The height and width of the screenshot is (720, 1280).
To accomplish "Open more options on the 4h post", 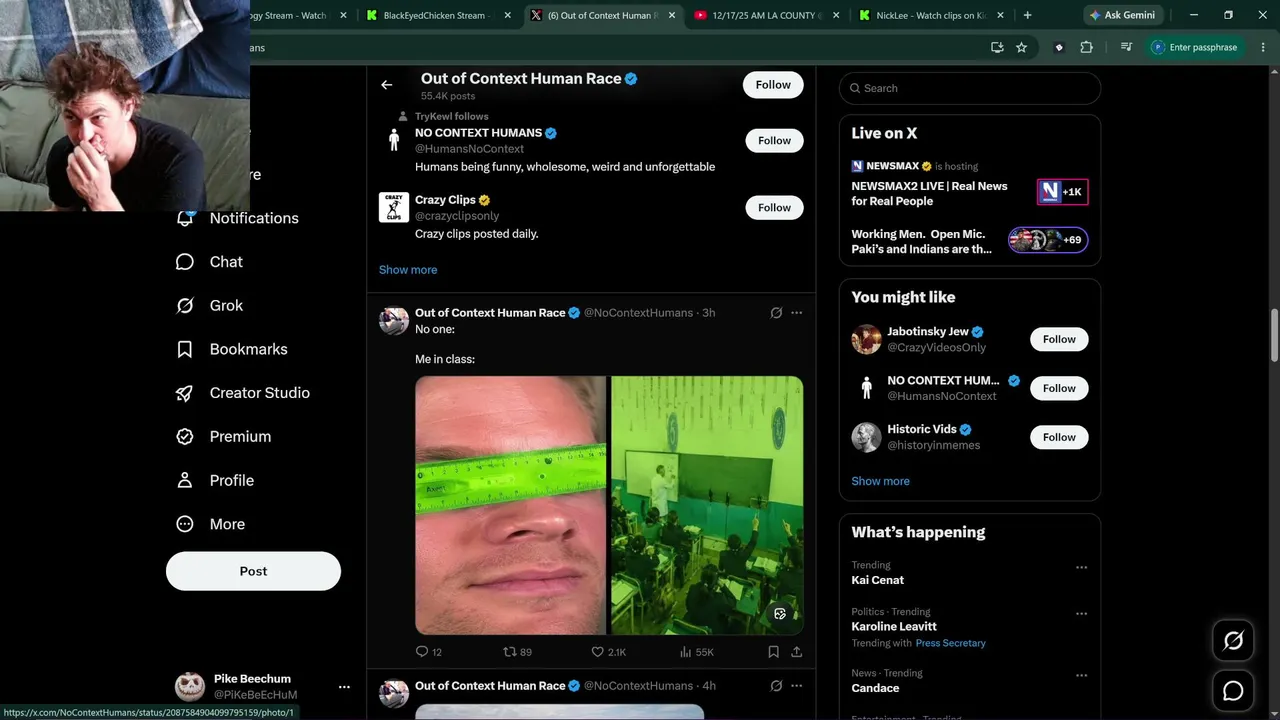I will (x=797, y=686).
